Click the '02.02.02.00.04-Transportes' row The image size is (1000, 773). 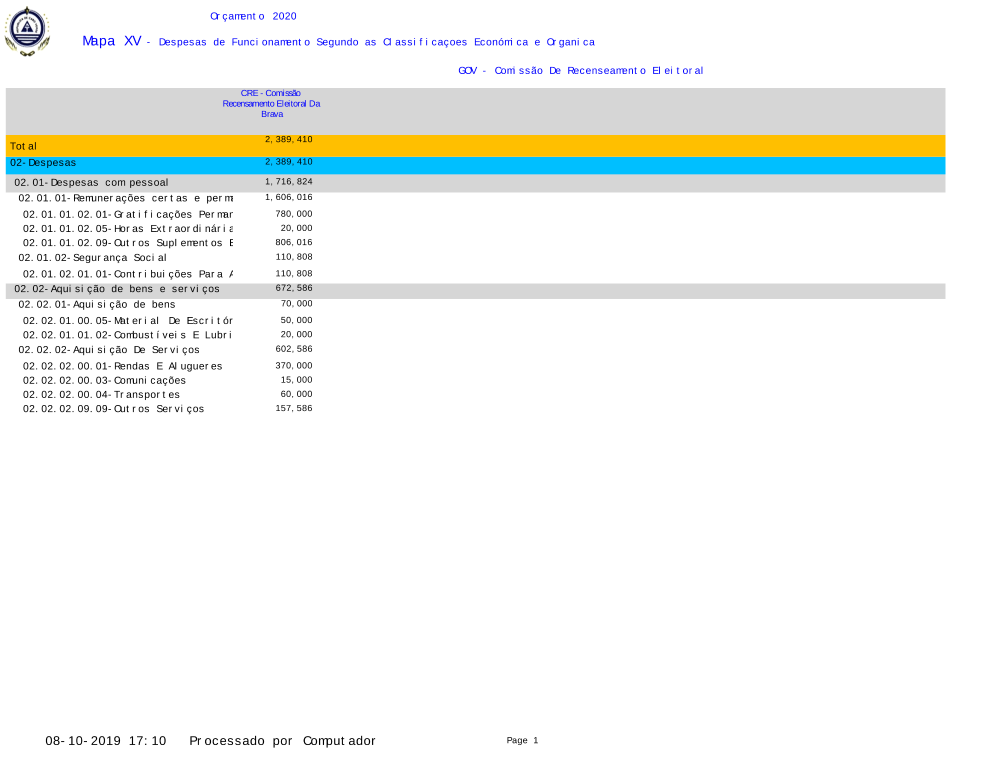(101, 395)
